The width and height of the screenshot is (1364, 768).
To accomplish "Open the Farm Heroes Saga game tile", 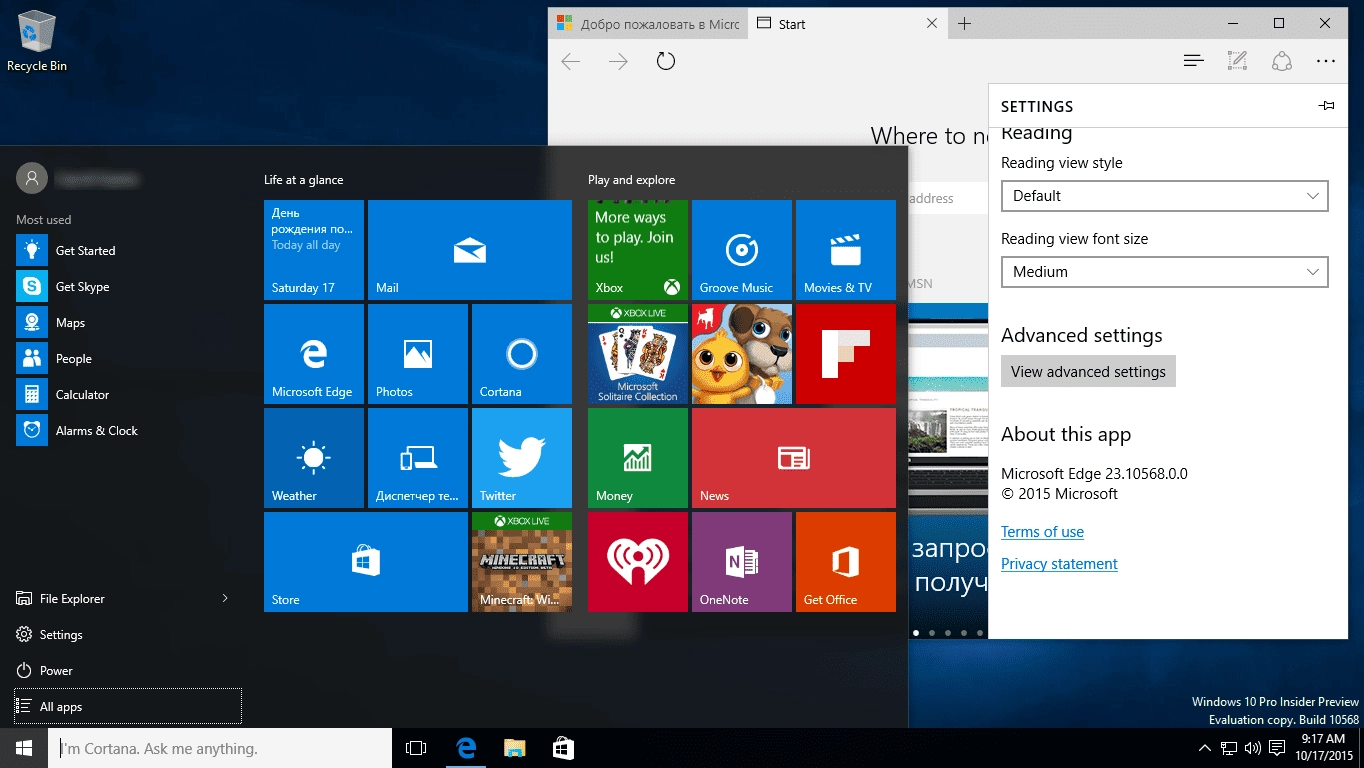I will click(742, 354).
